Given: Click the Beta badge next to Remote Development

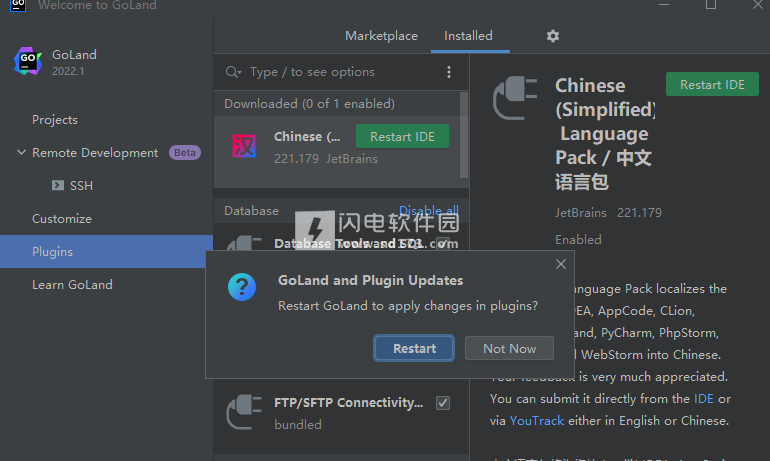Looking at the screenshot, I should [185, 153].
